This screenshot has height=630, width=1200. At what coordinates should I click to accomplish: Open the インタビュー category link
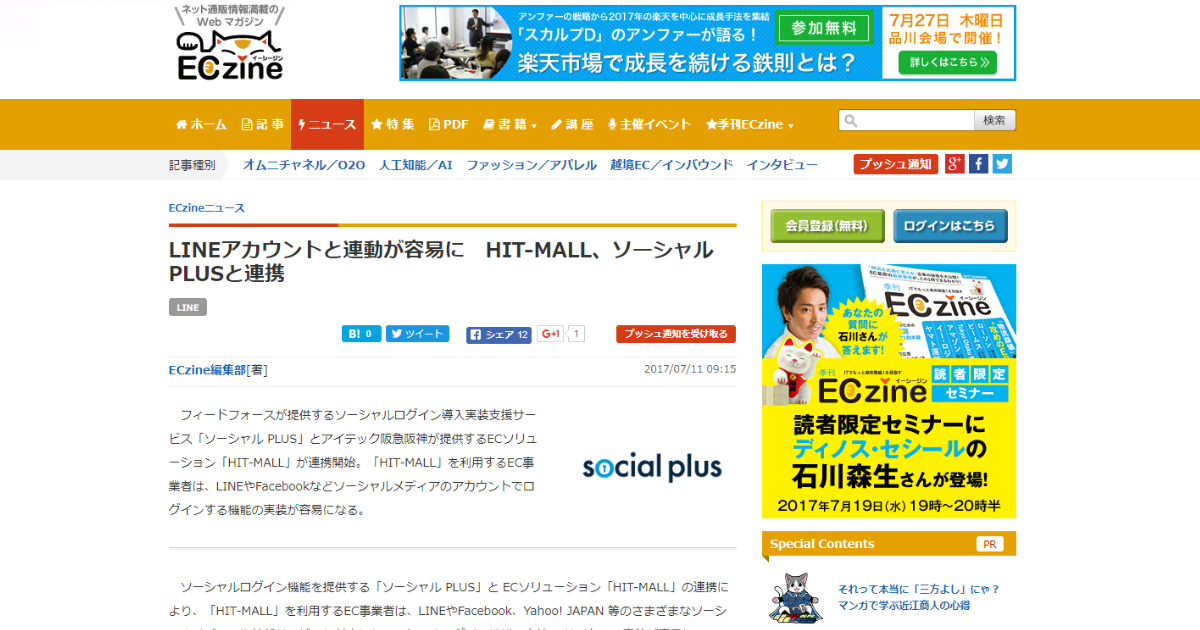(x=782, y=165)
